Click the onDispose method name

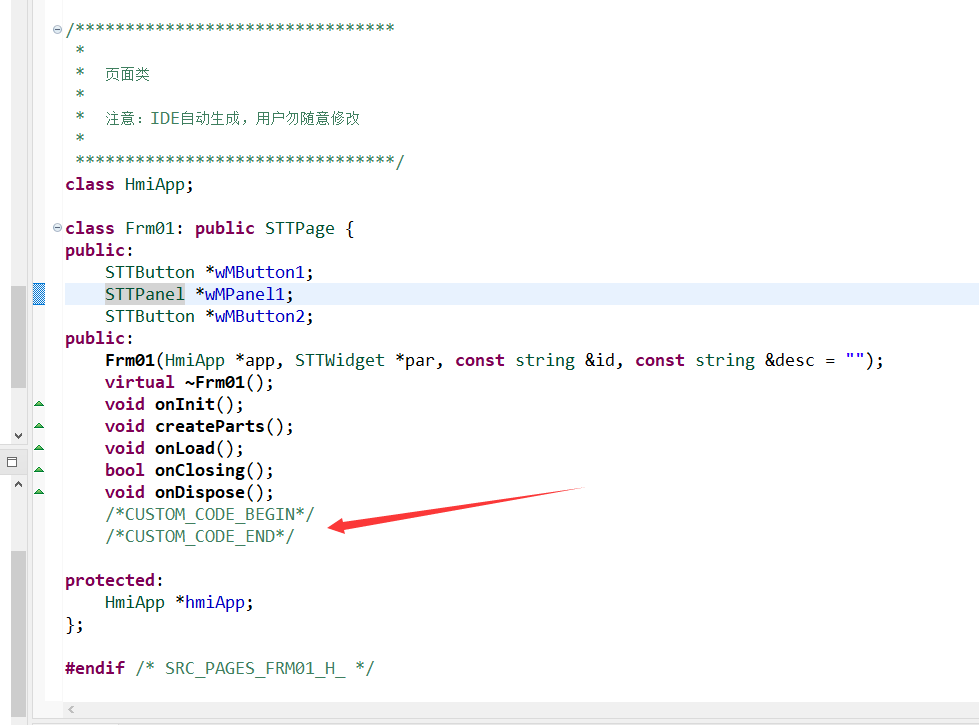[x=200, y=492]
